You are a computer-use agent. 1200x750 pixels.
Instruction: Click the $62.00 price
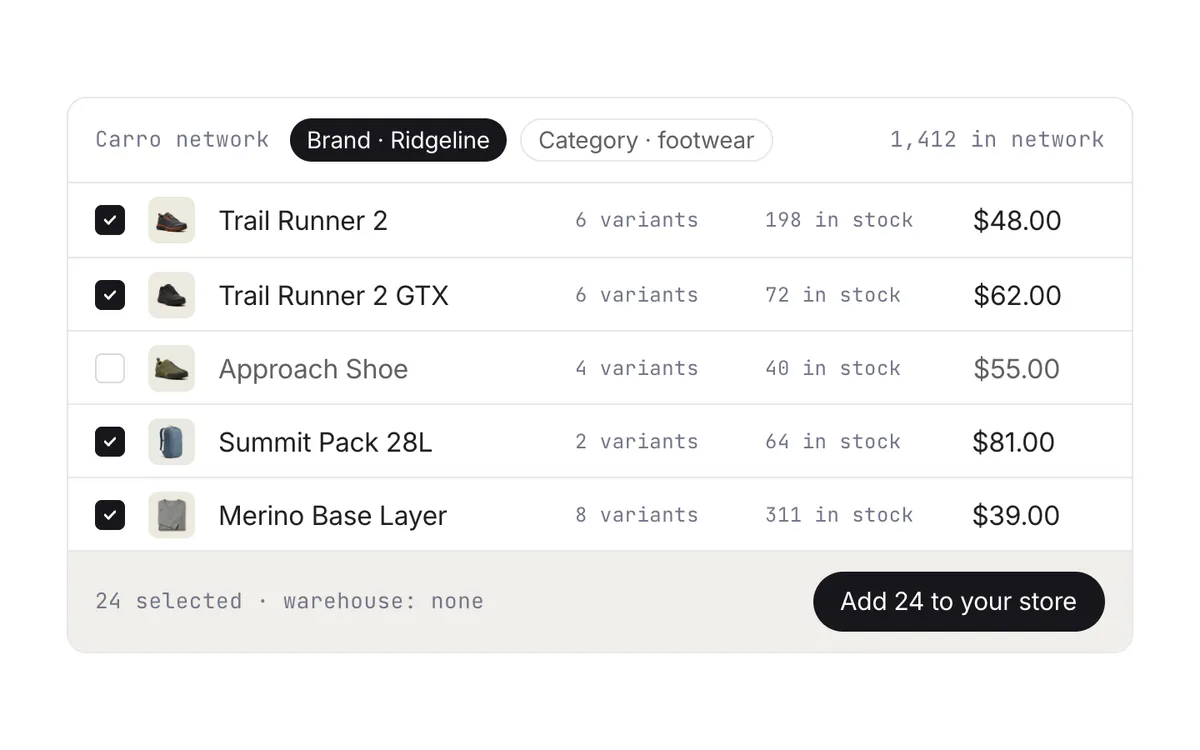(x=1017, y=295)
